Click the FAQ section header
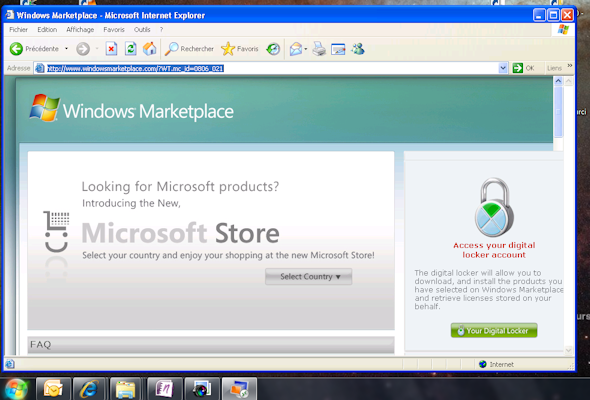 tap(211, 345)
